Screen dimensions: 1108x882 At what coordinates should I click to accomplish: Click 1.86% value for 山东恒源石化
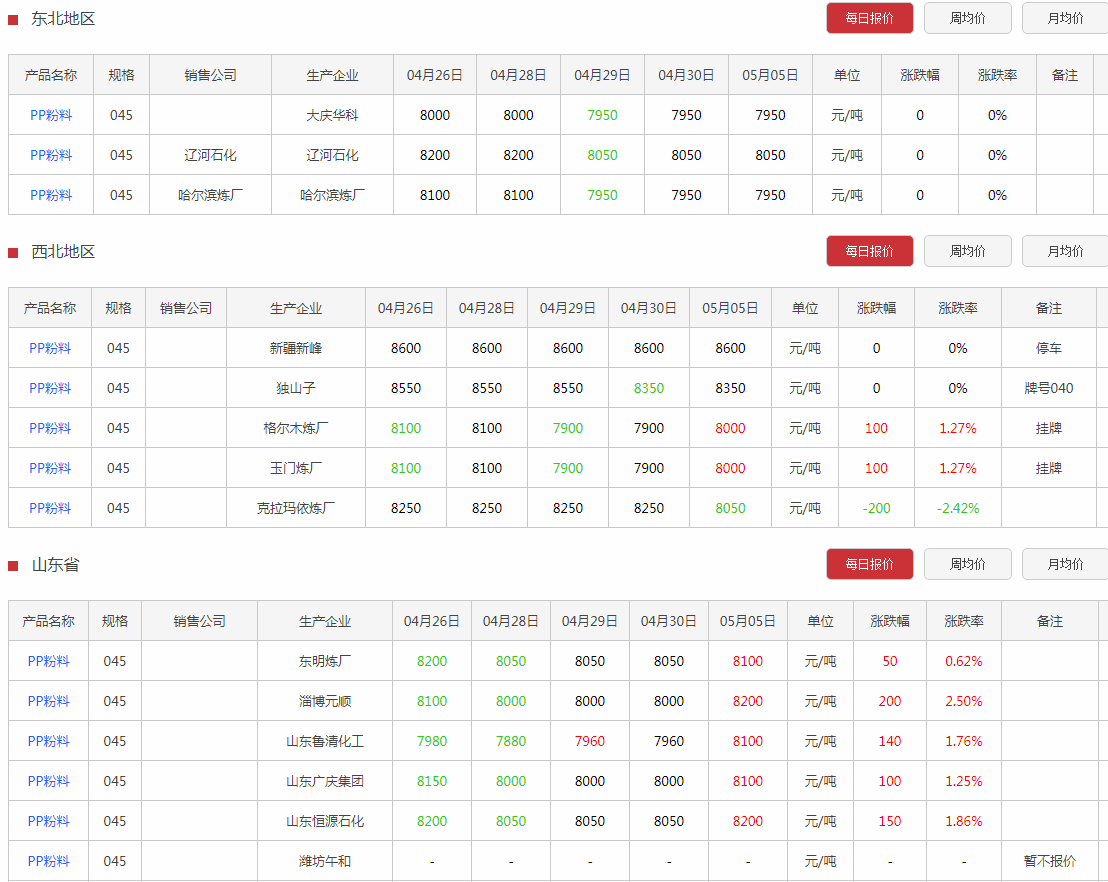point(964,821)
